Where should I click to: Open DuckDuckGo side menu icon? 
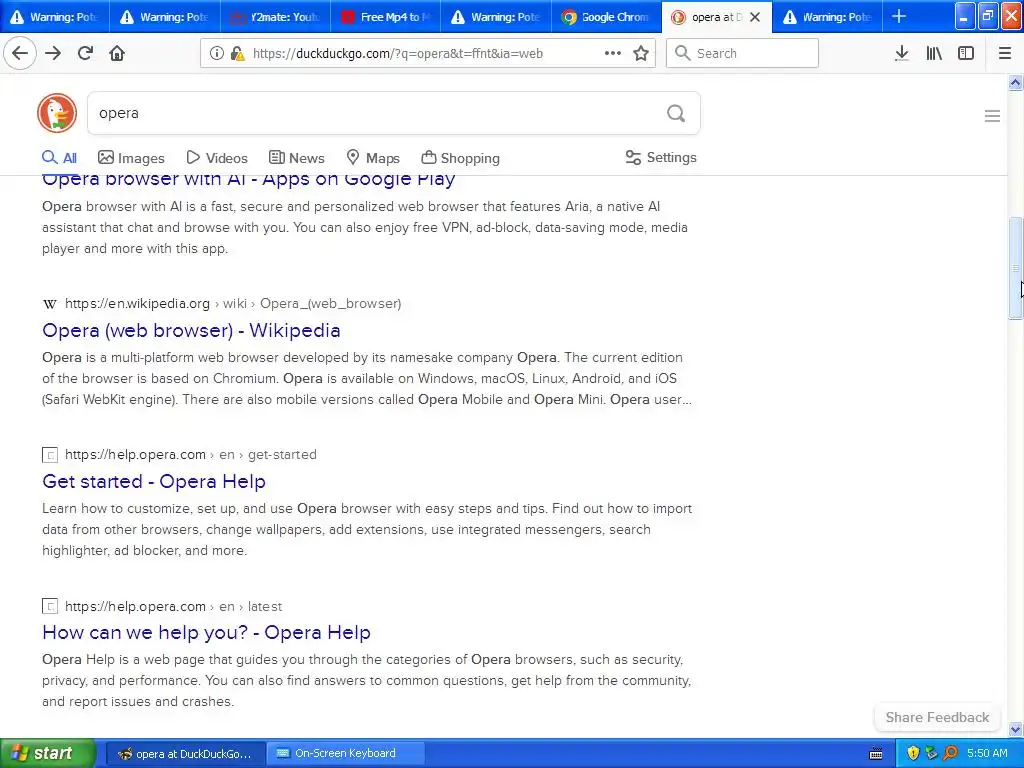(992, 116)
